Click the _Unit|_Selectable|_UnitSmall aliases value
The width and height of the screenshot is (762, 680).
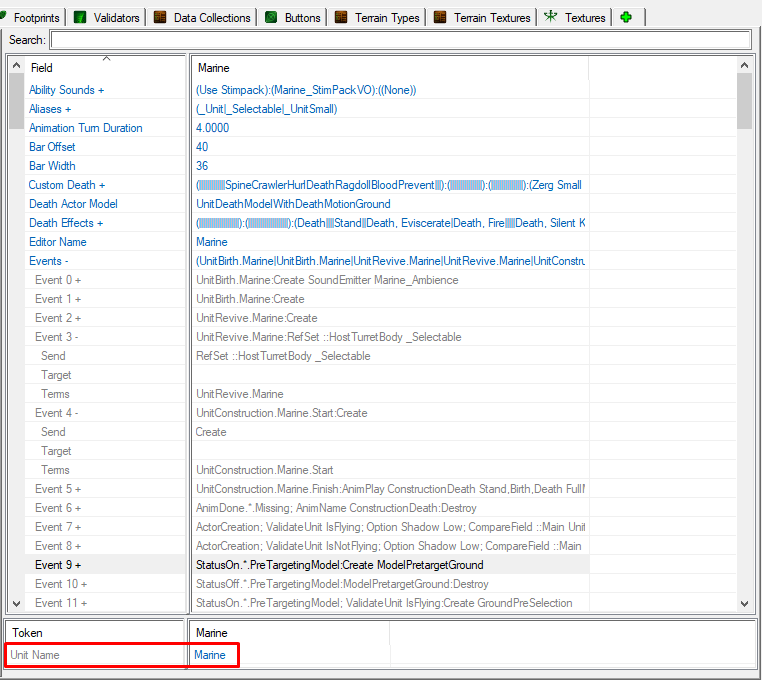266,109
